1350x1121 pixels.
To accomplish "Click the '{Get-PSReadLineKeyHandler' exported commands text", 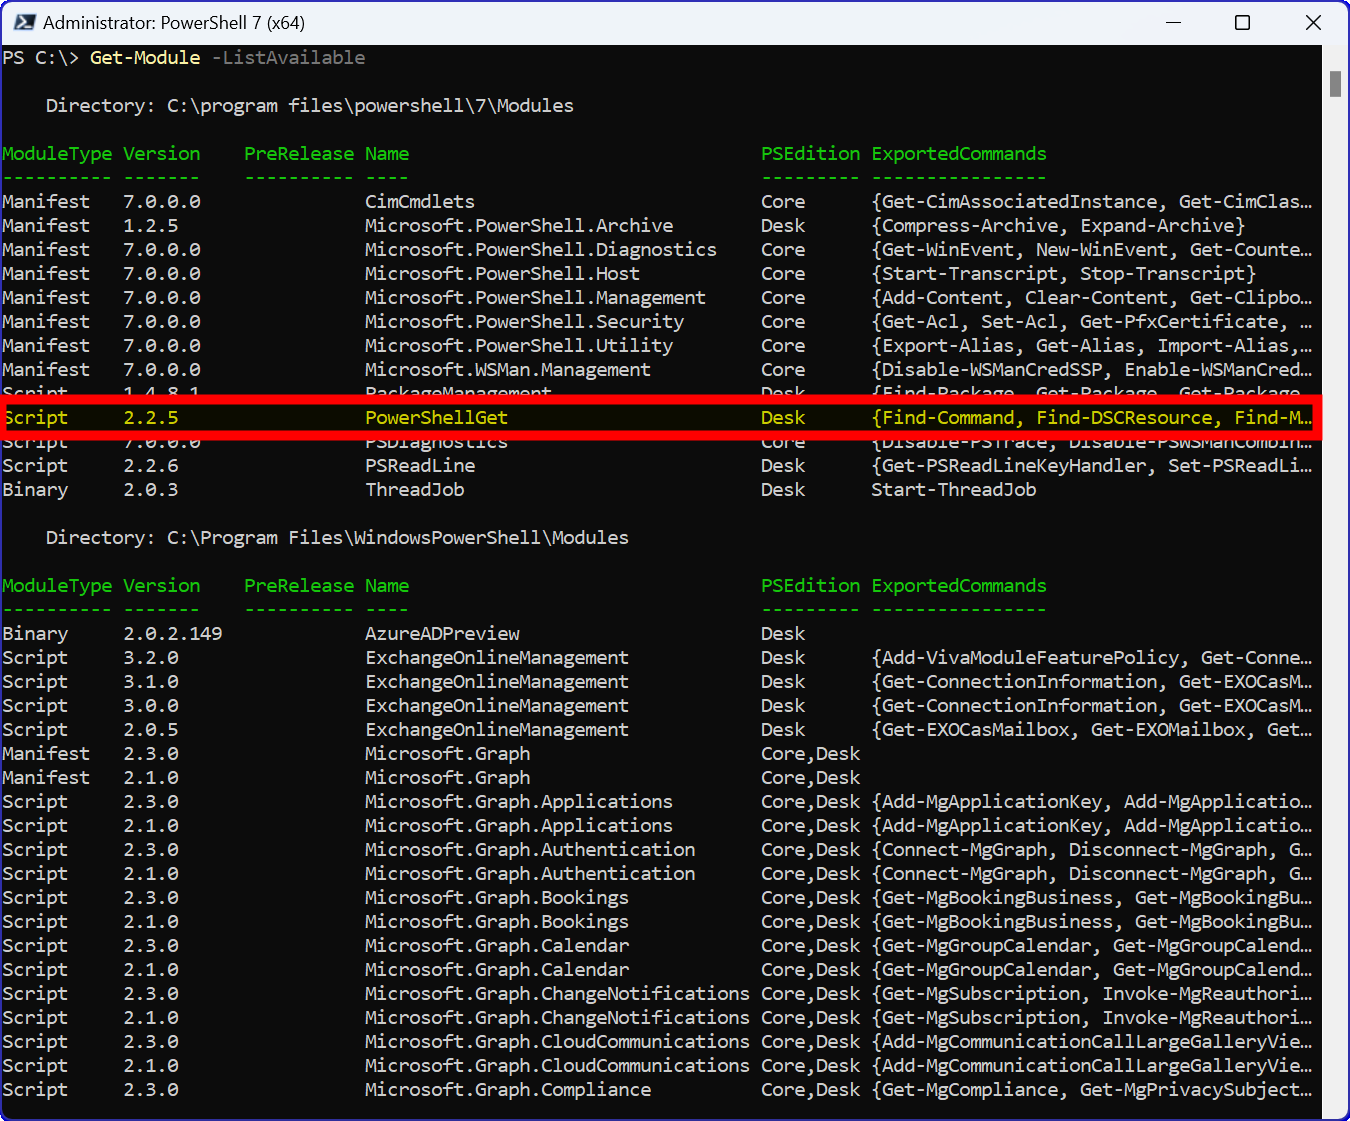I will tap(1014, 466).
